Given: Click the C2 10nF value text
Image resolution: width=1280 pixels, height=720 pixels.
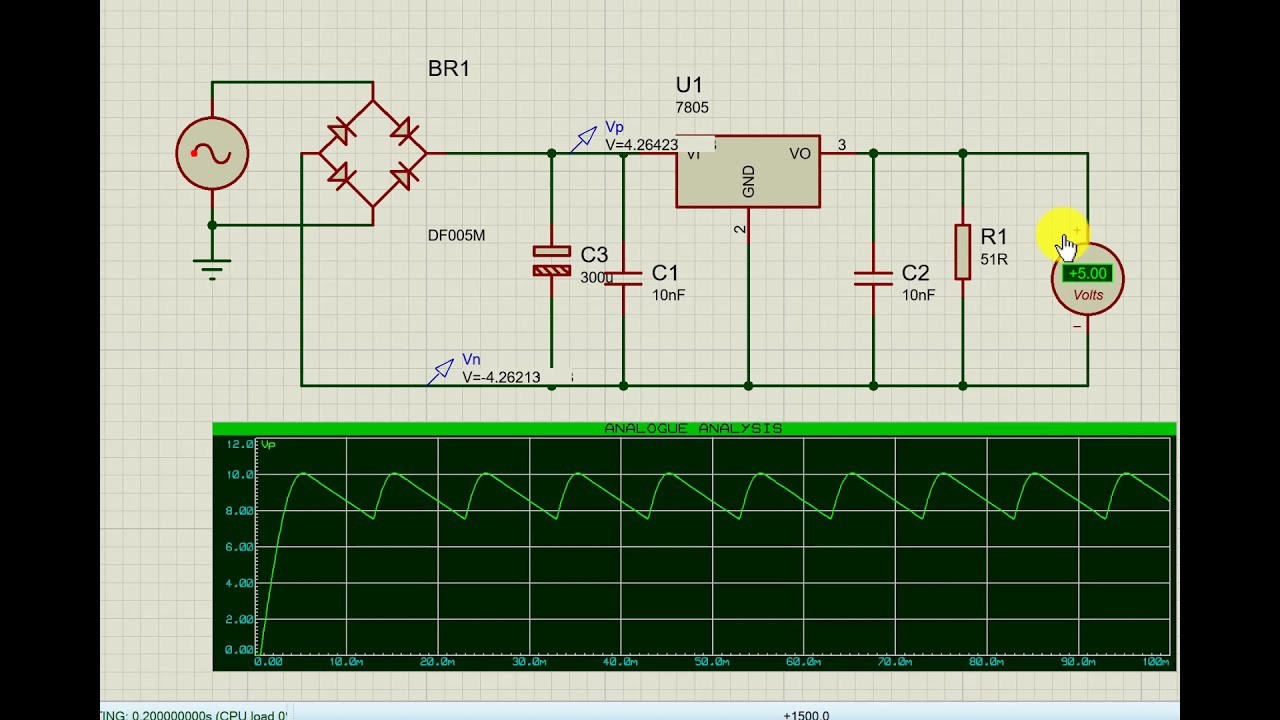Looking at the screenshot, I should point(918,295).
